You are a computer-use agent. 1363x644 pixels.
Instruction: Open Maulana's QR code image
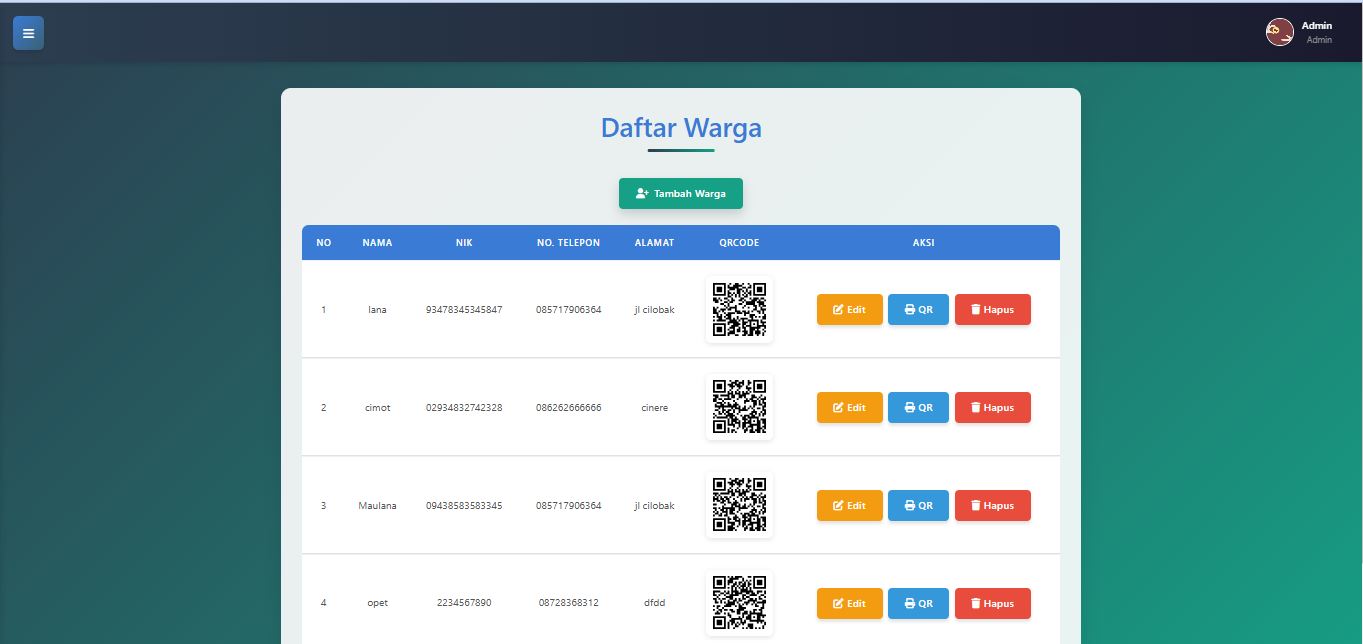[739, 505]
